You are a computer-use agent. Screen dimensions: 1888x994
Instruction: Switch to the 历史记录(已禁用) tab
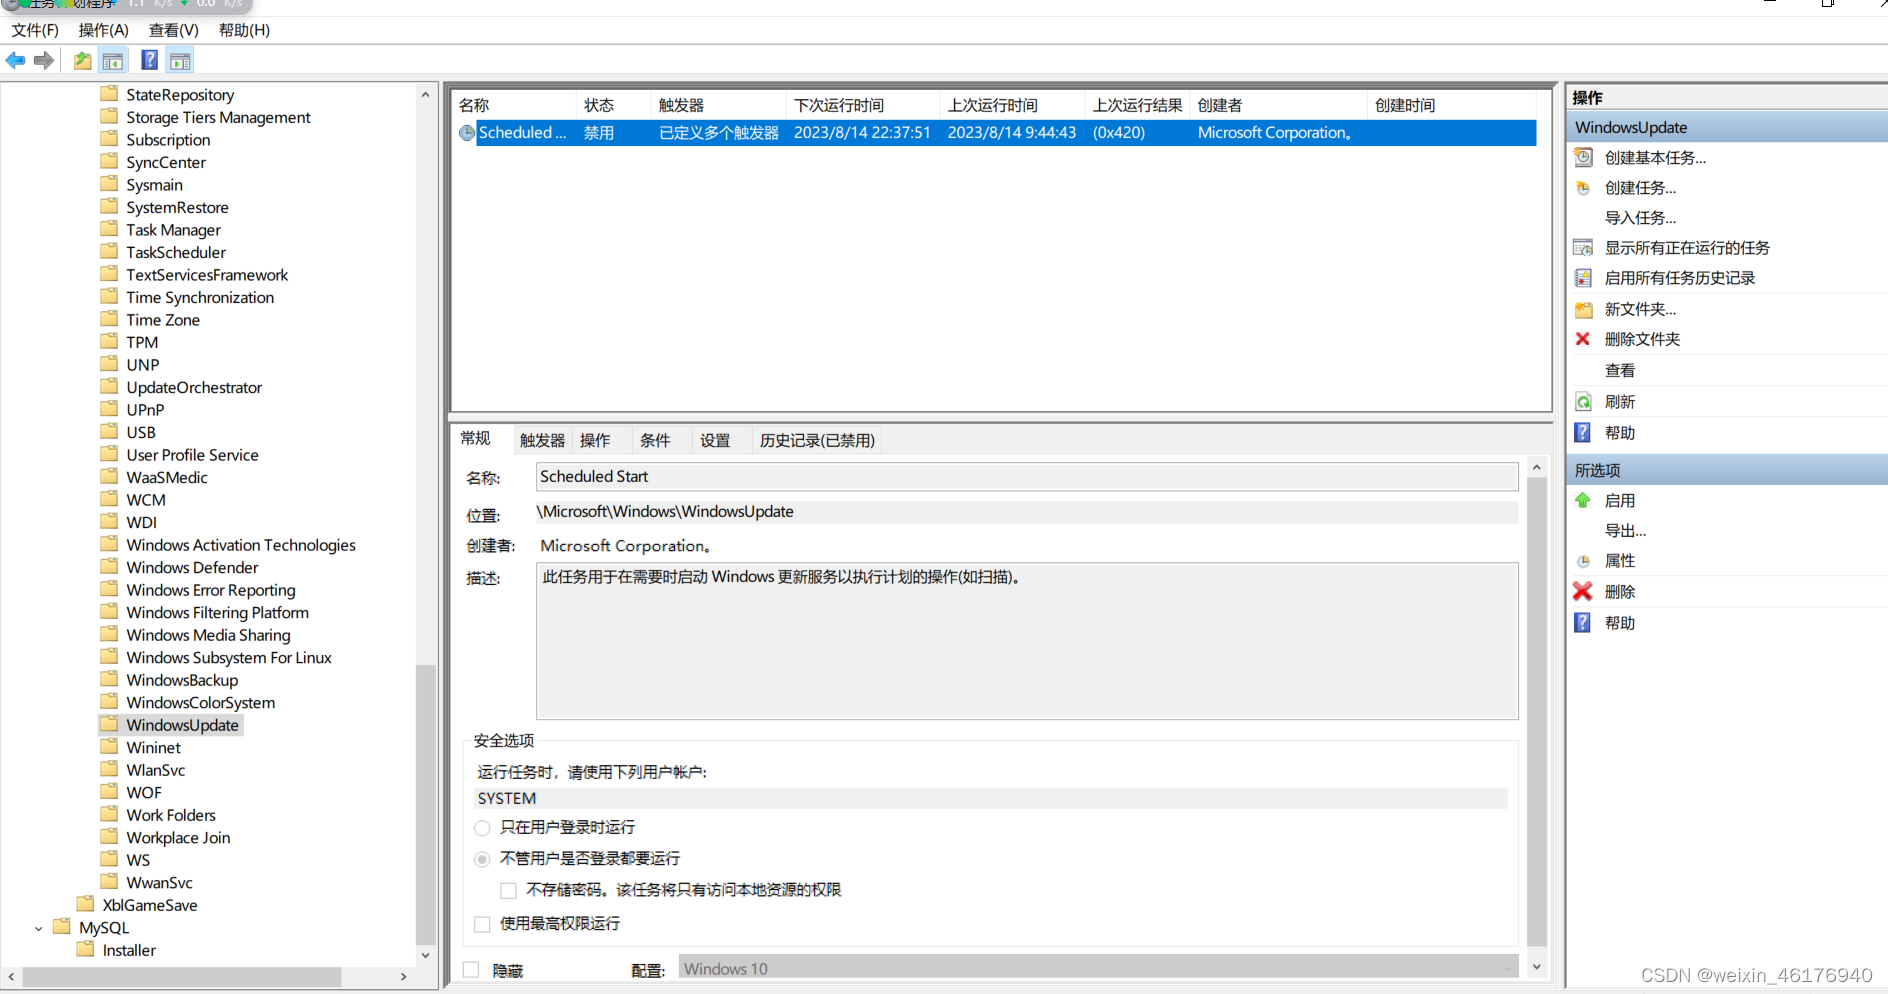click(817, 441)
